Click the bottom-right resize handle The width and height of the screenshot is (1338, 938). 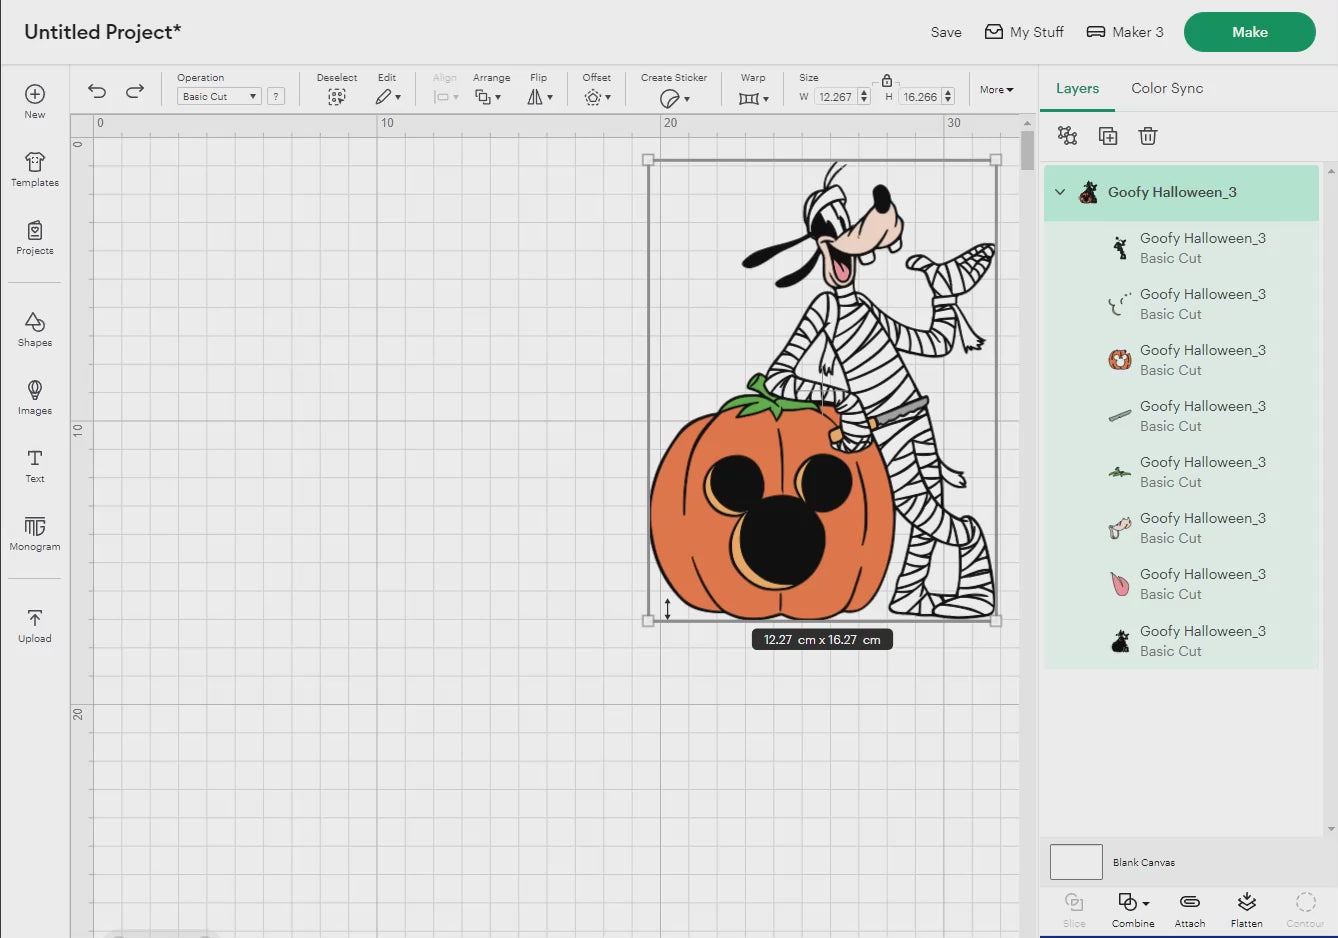[x=996, y=621]
